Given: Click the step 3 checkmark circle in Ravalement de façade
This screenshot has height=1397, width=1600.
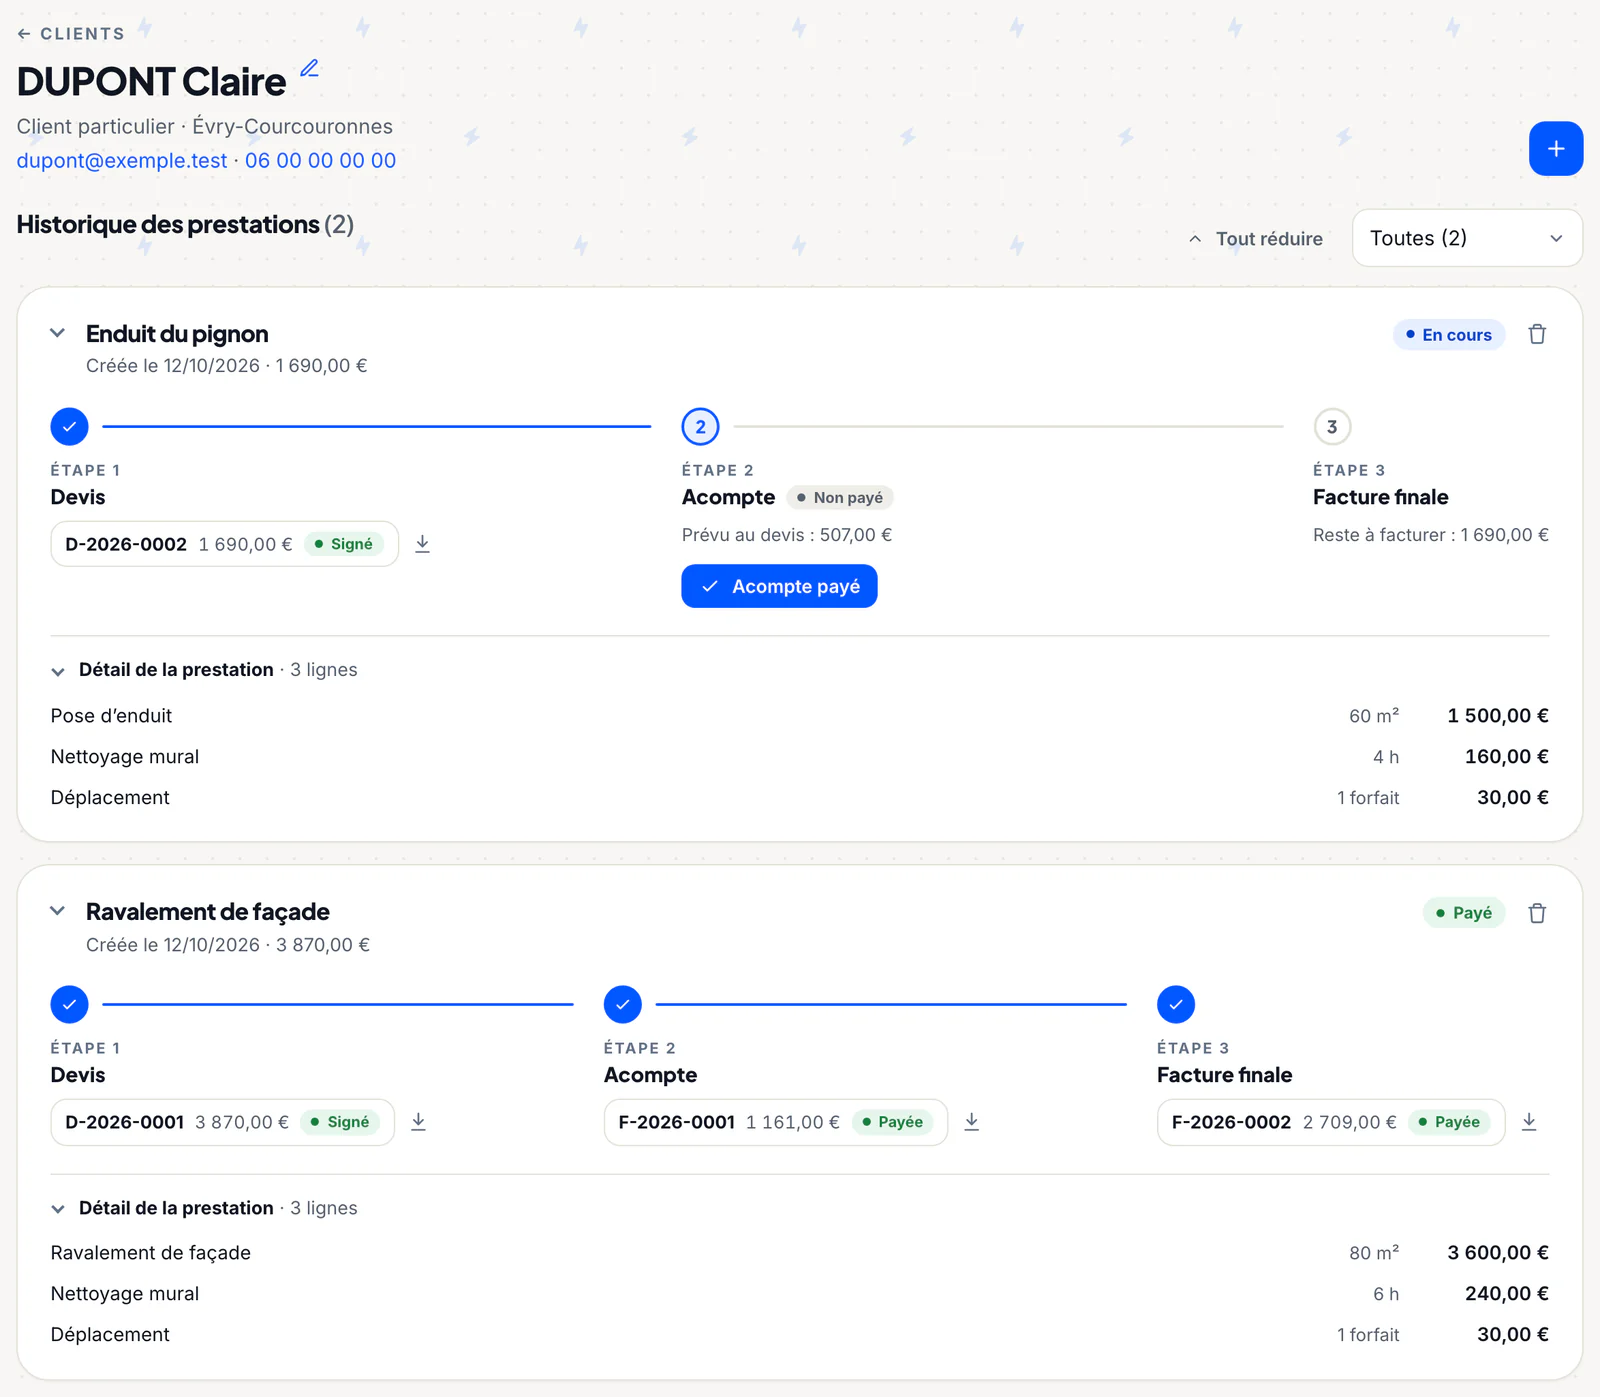Looking at the screenshot, I should pos(1176,1004).
